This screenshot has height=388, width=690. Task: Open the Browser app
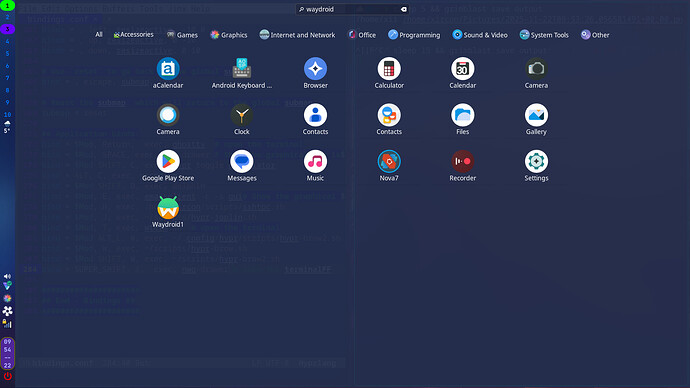pos(315,73)
